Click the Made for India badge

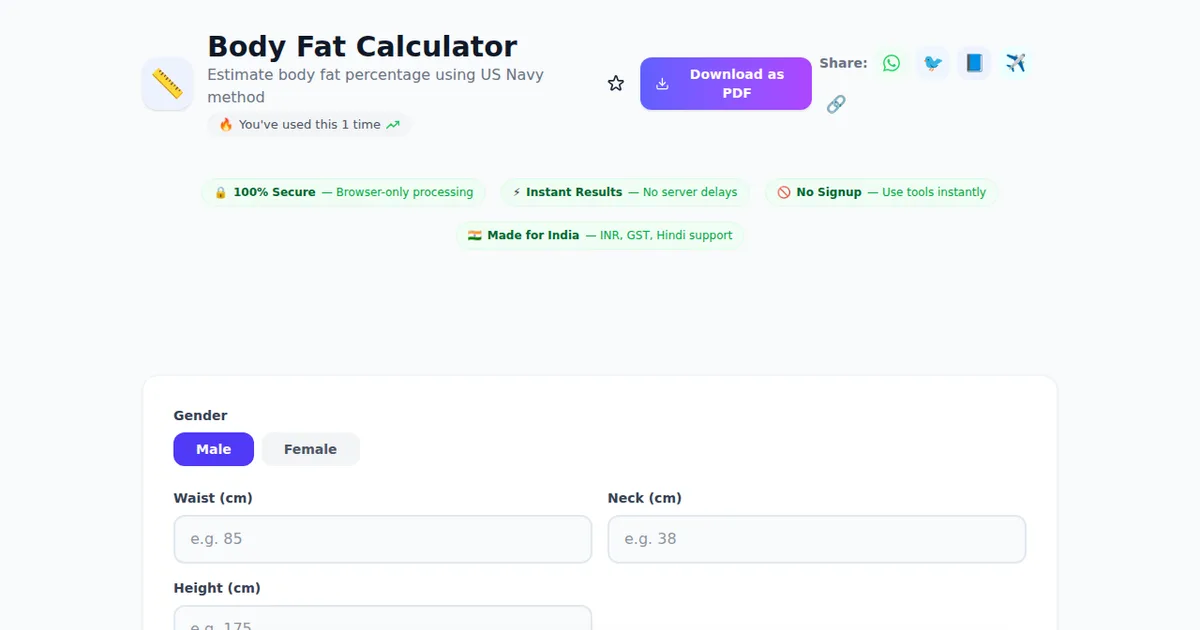tap(600, 235)
